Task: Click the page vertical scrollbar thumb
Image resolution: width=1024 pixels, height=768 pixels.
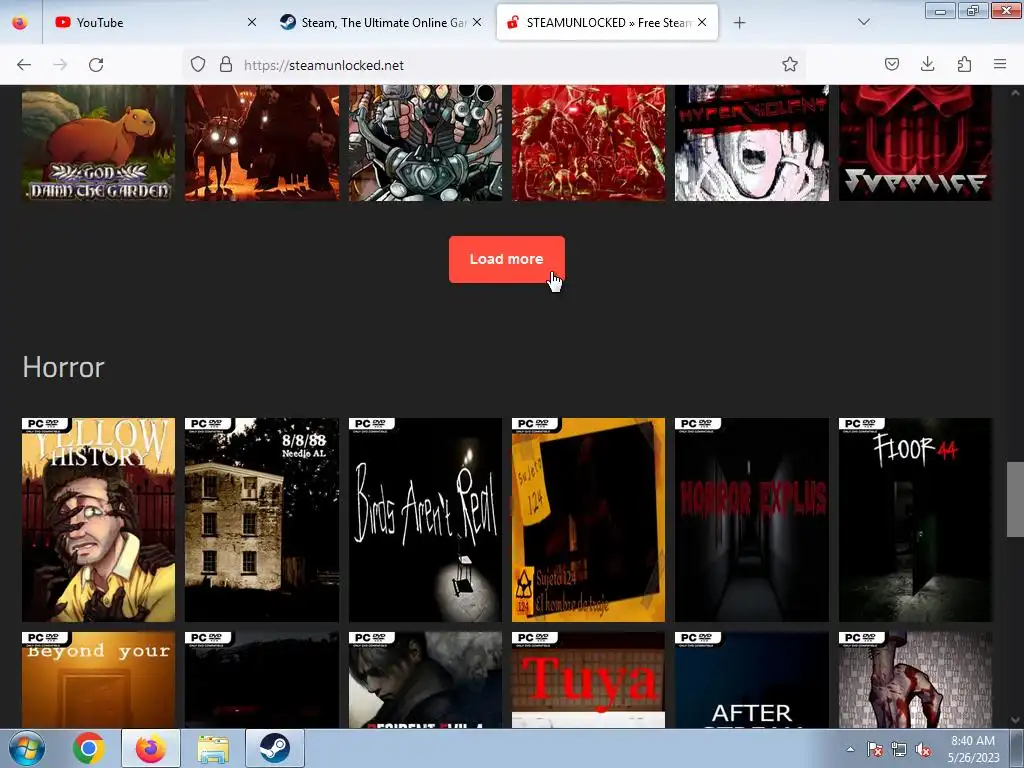Action: (1015, 499)
